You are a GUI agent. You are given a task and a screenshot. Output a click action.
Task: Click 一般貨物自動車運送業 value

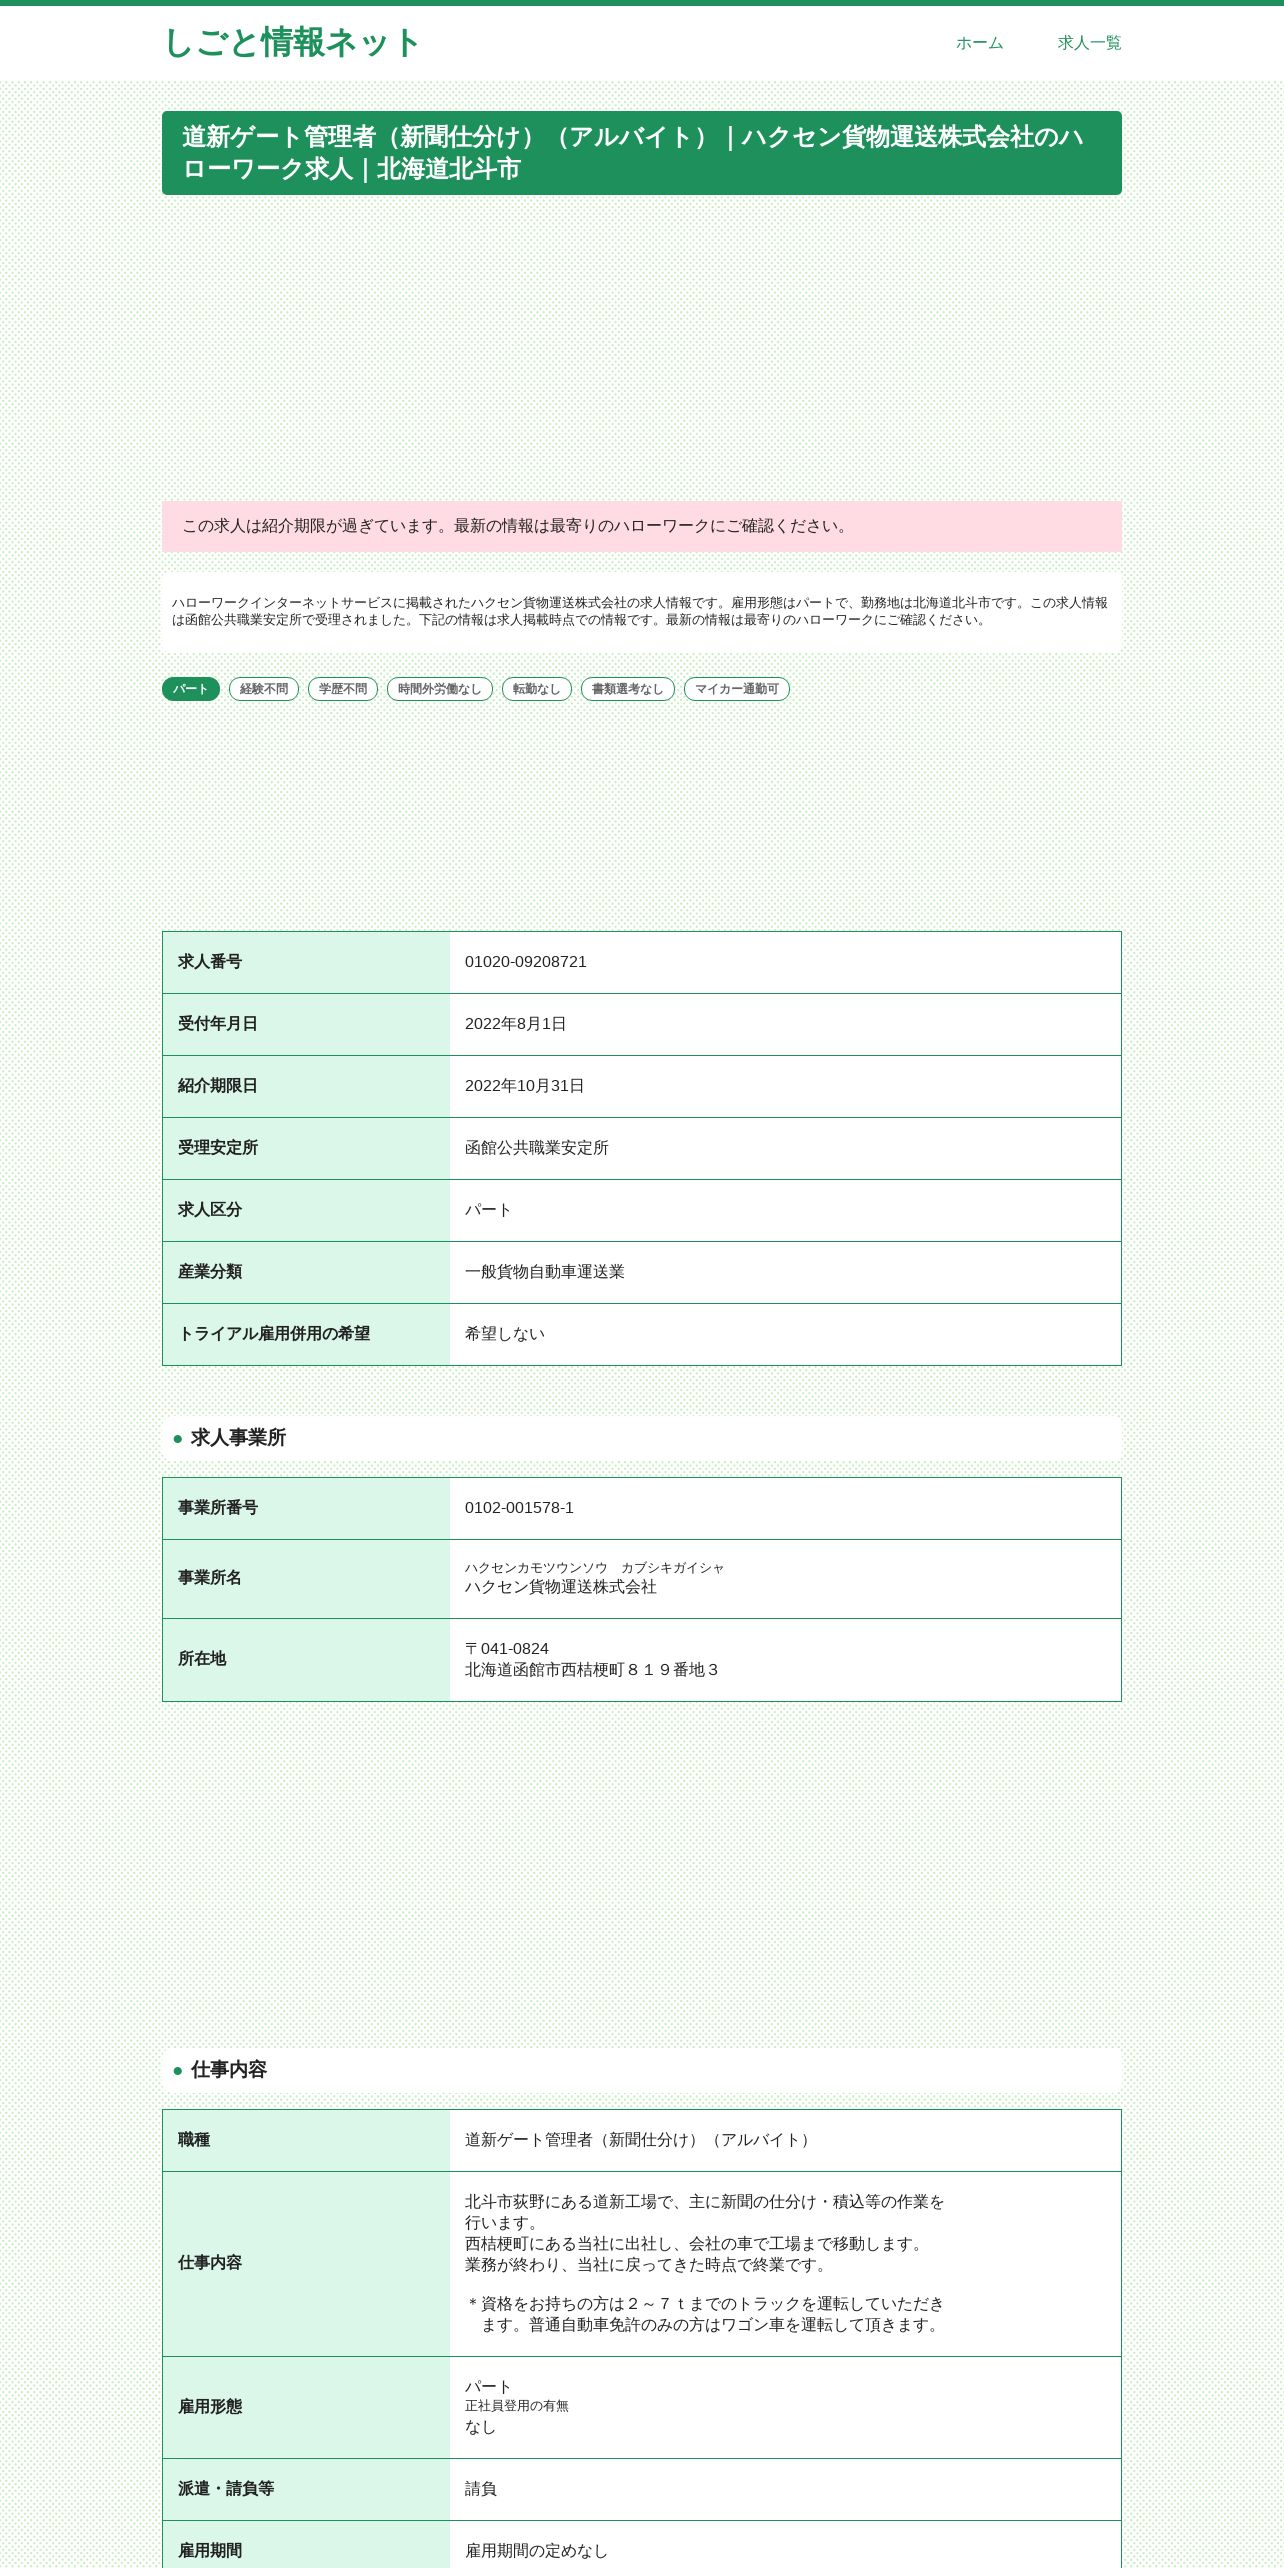[545, 1272]
